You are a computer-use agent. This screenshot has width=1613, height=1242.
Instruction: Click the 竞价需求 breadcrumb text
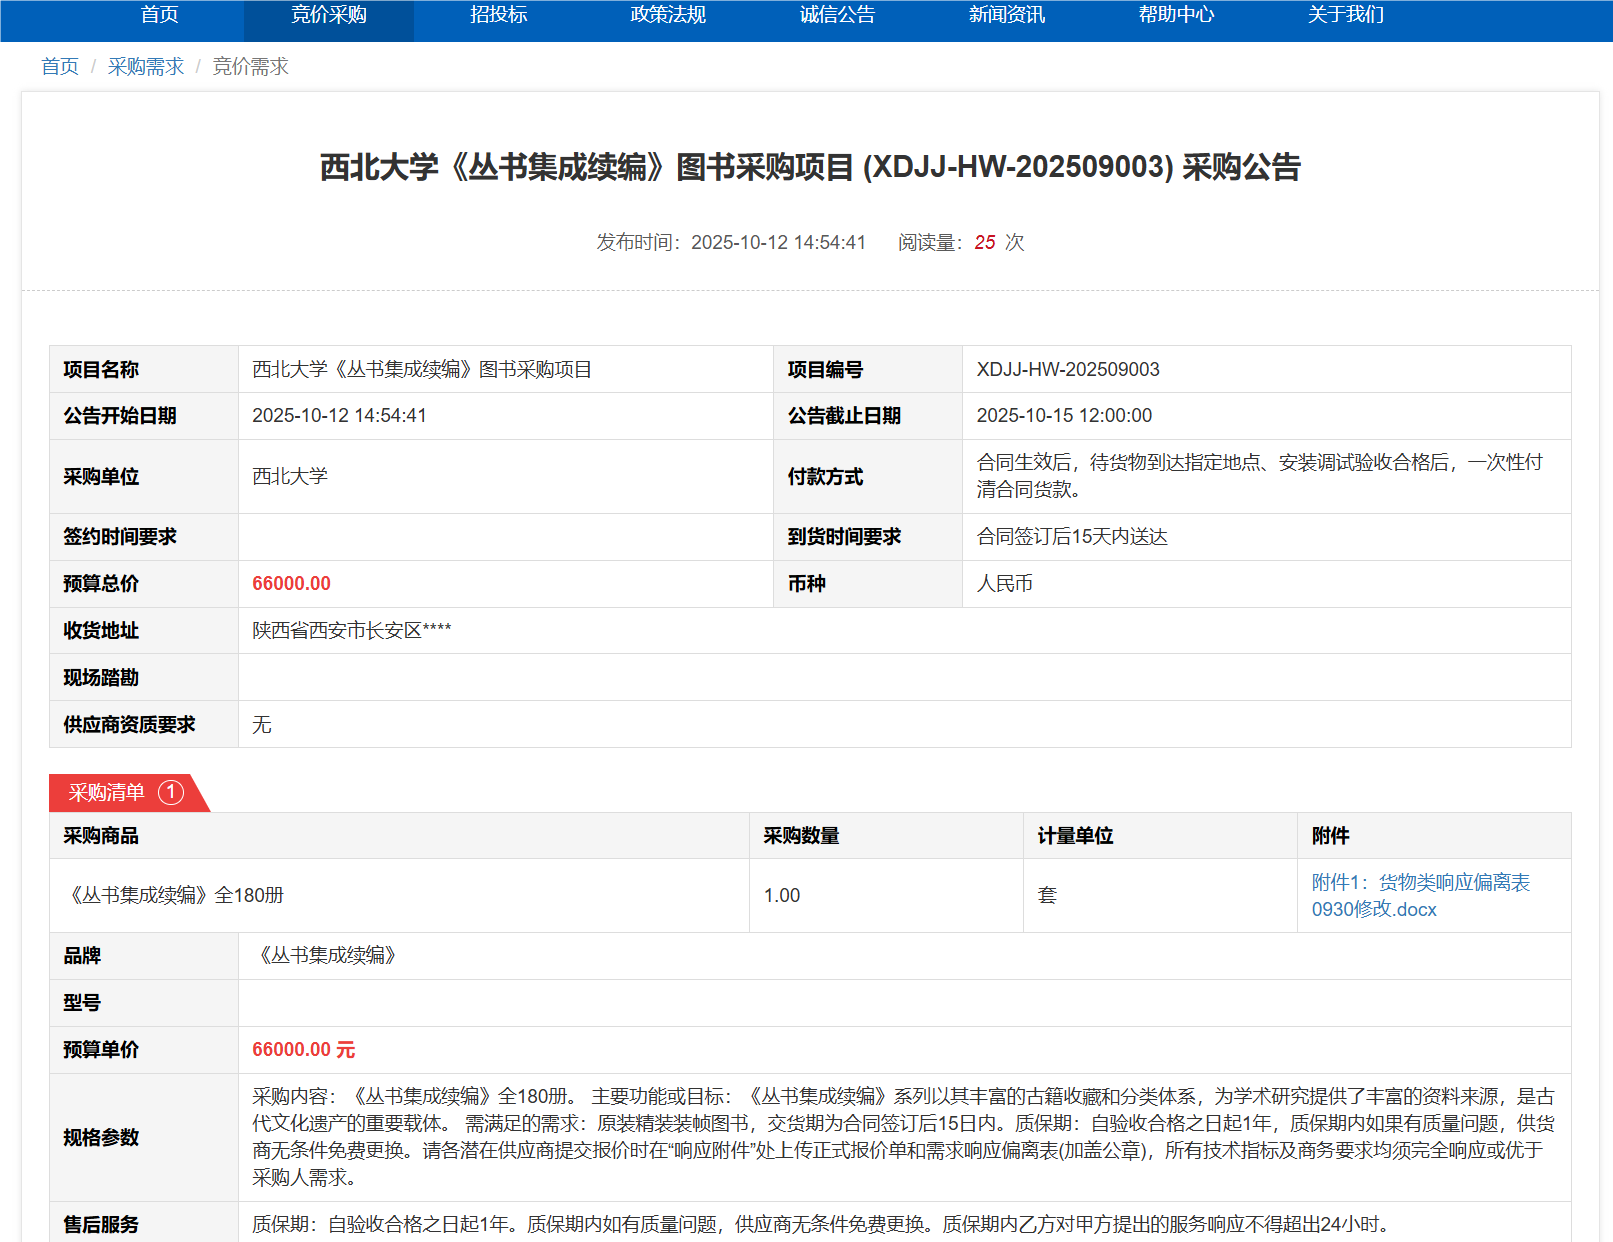[250, 67]
